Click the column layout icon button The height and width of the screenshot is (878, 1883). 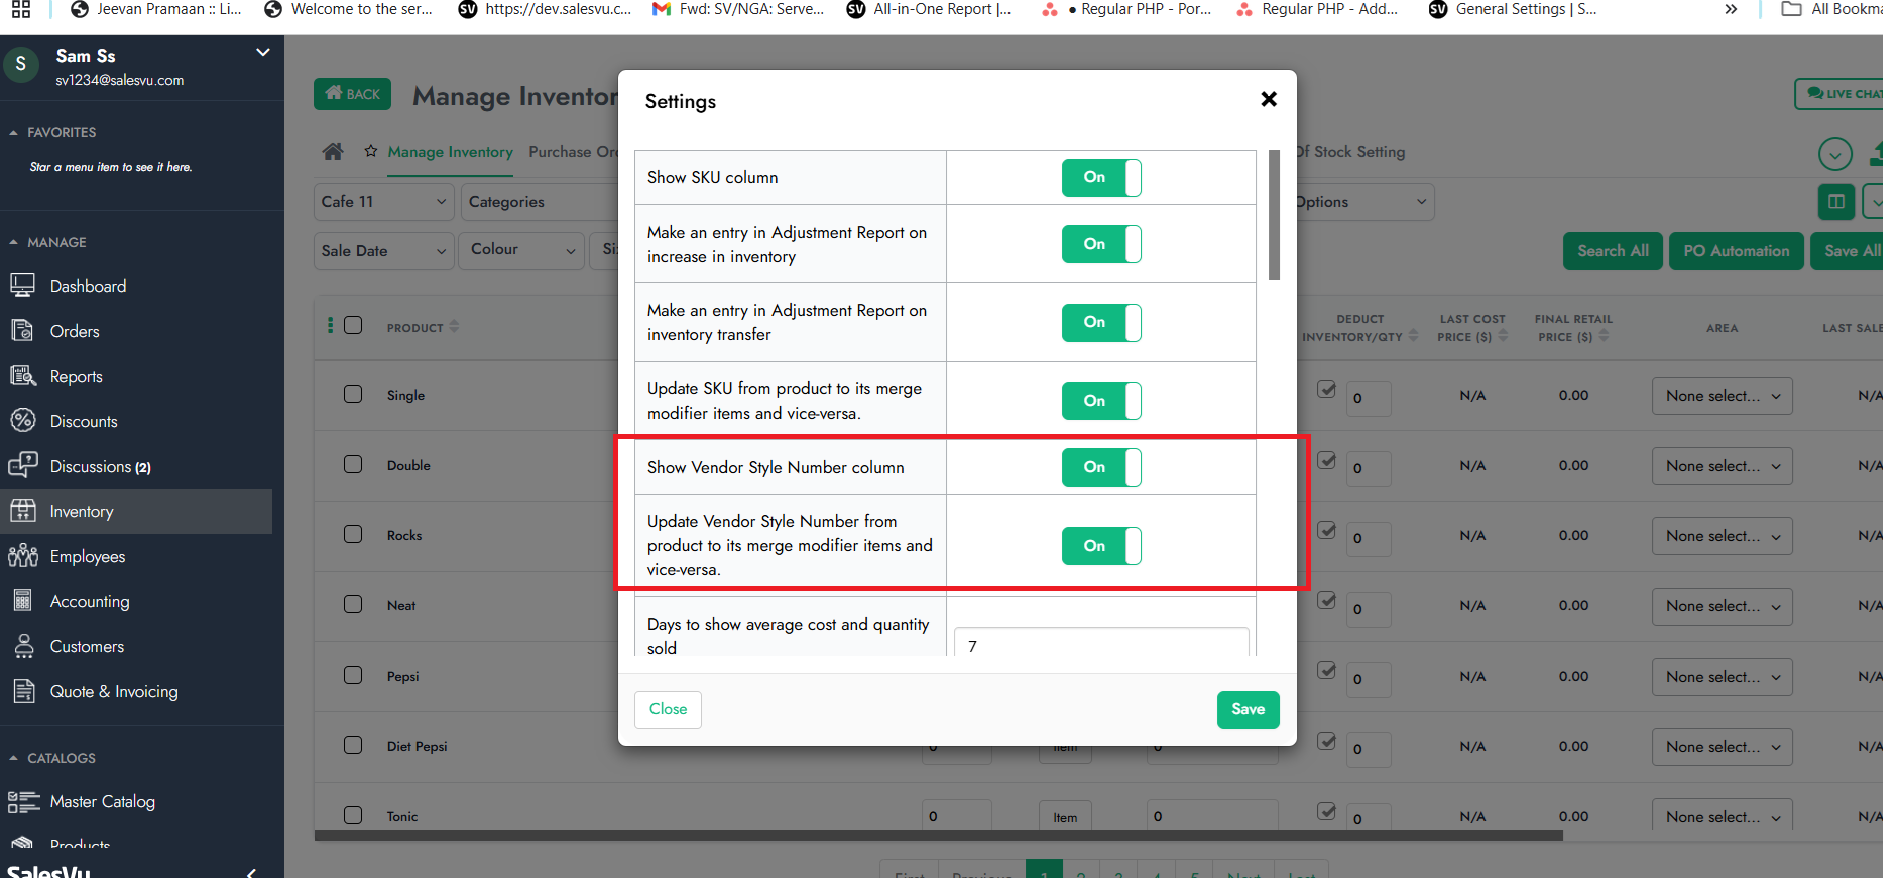(x=1836, y=202)
